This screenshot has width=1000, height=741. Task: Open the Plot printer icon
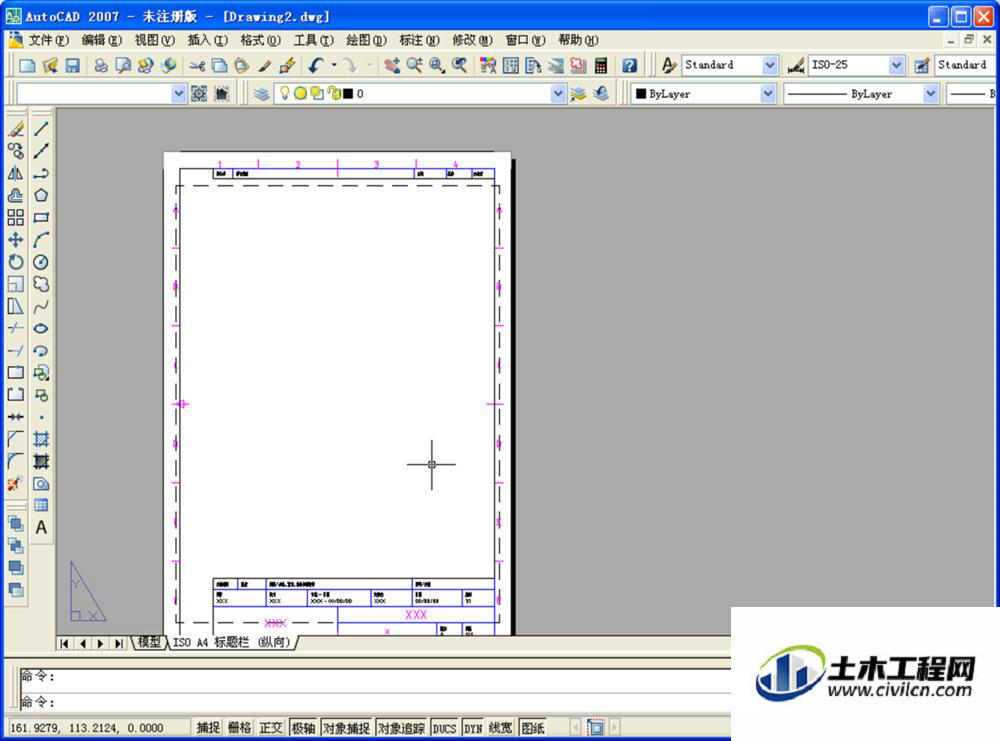[x=101, y=65]
